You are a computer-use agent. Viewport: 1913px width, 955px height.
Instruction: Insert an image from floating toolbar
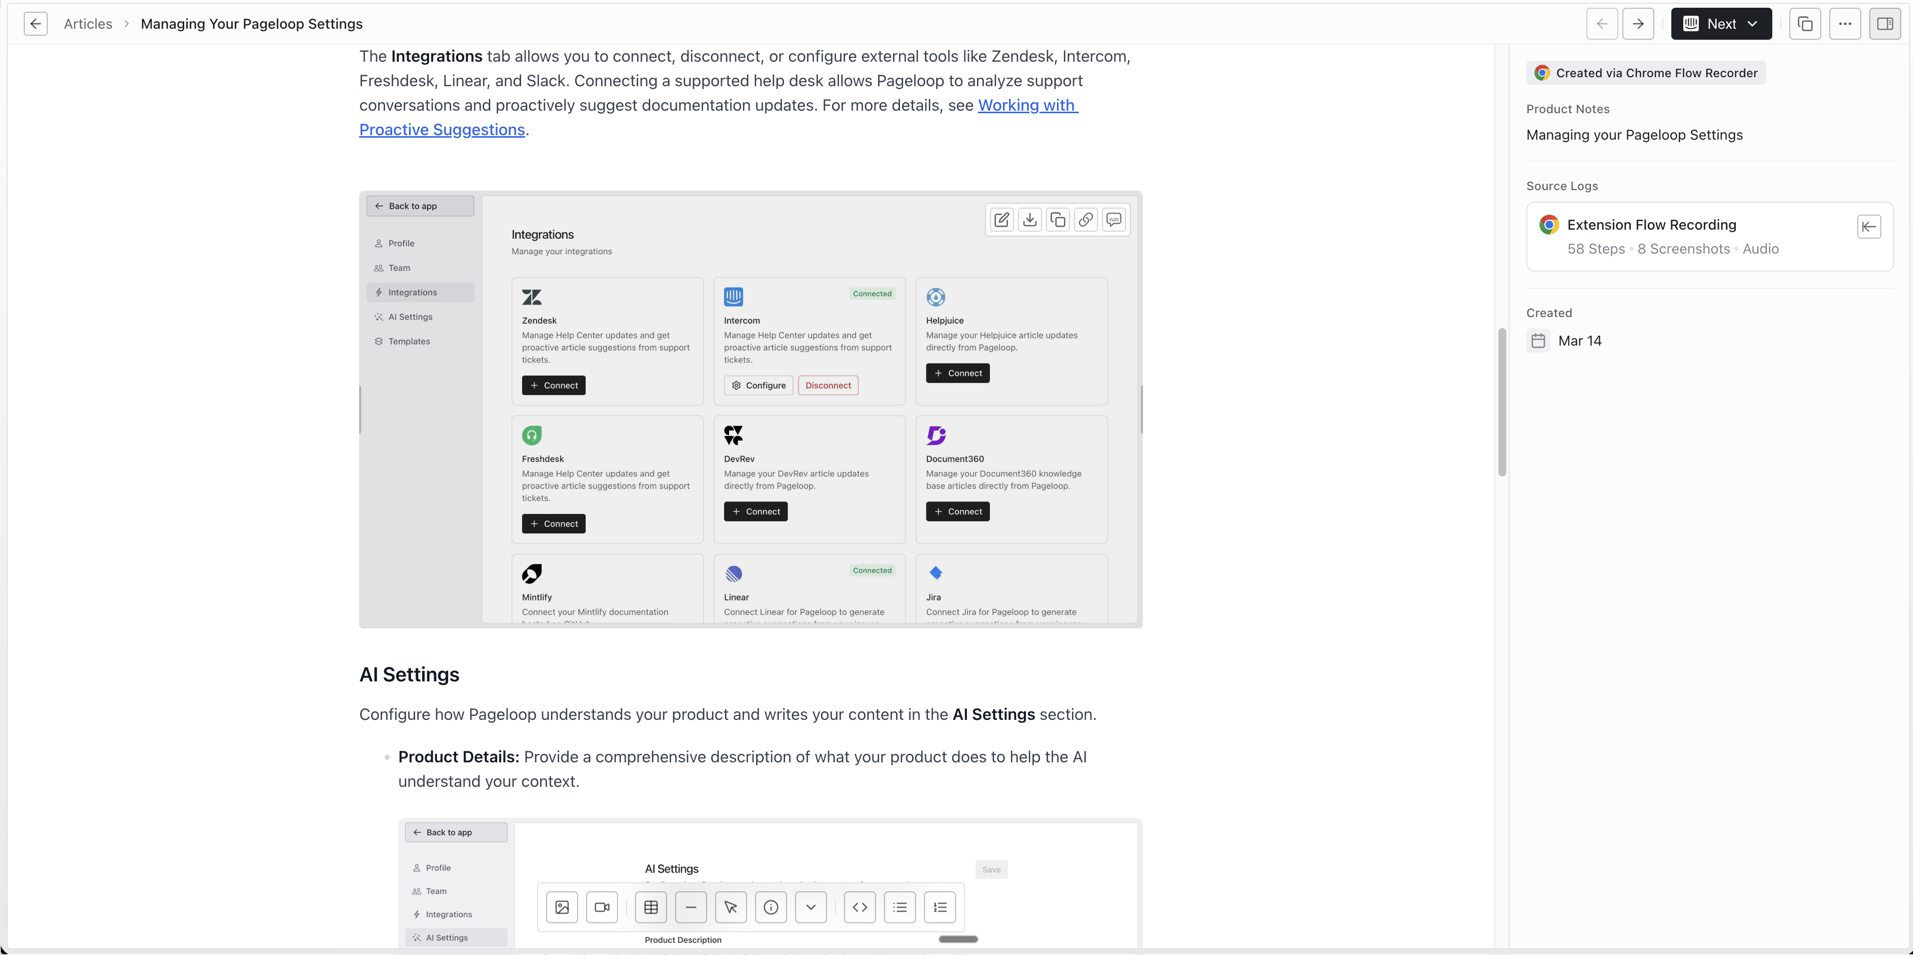tap(562, 907)
